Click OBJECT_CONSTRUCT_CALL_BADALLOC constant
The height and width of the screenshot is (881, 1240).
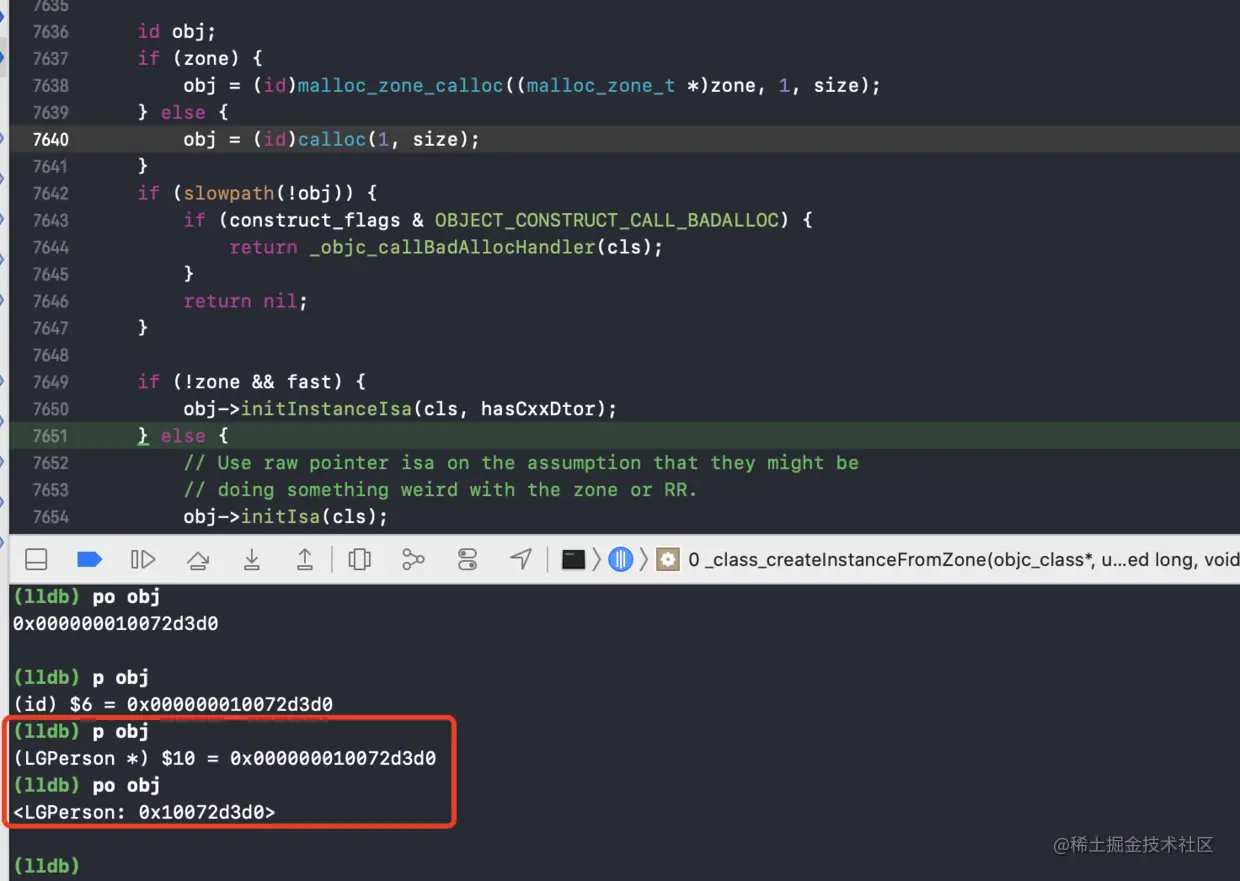tap(606, 220)
